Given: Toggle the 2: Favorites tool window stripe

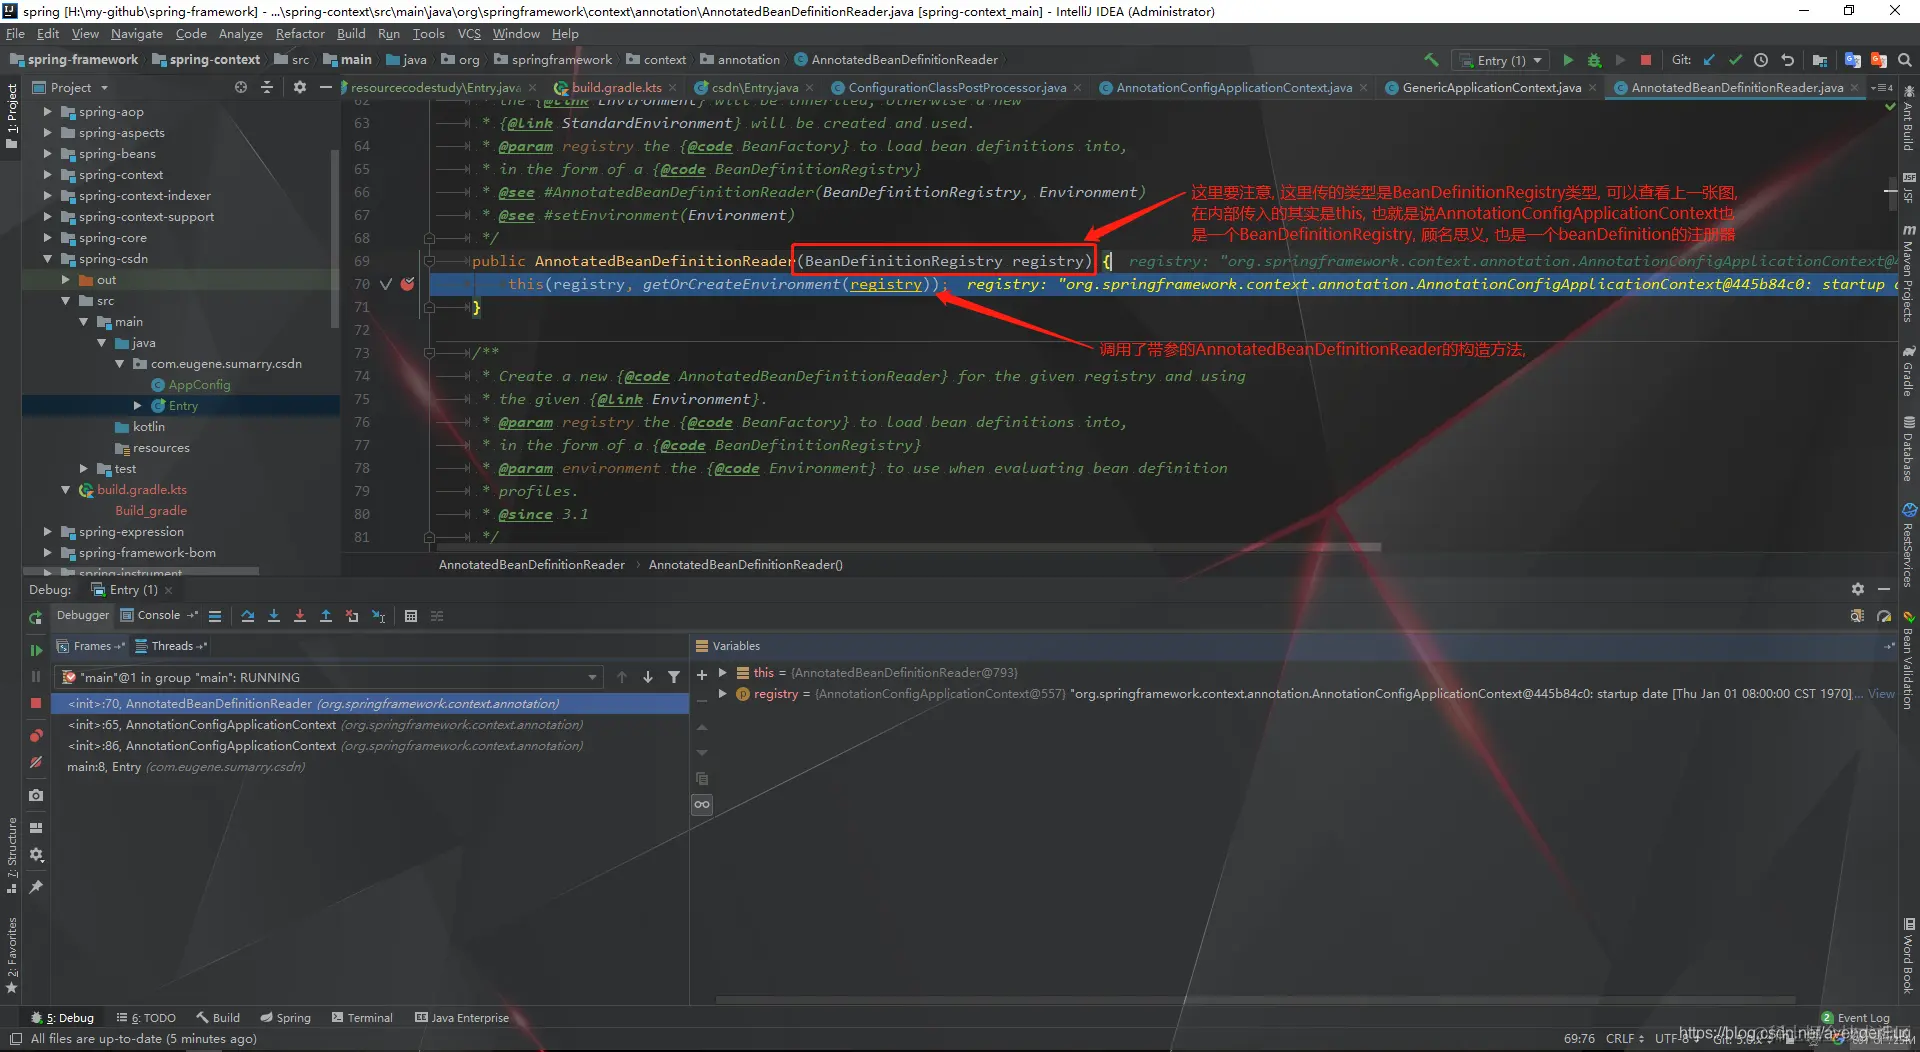Looking at the screenshot, I should point(11,955).
